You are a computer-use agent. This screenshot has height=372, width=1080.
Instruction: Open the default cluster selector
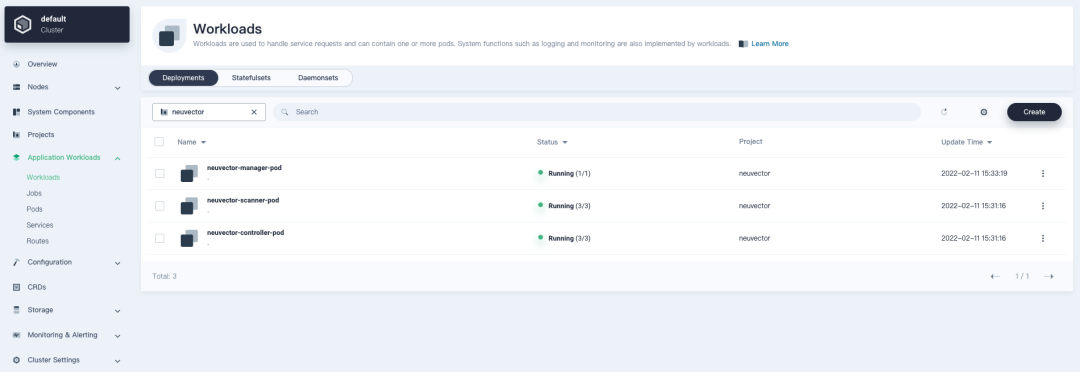coord(67,24)
